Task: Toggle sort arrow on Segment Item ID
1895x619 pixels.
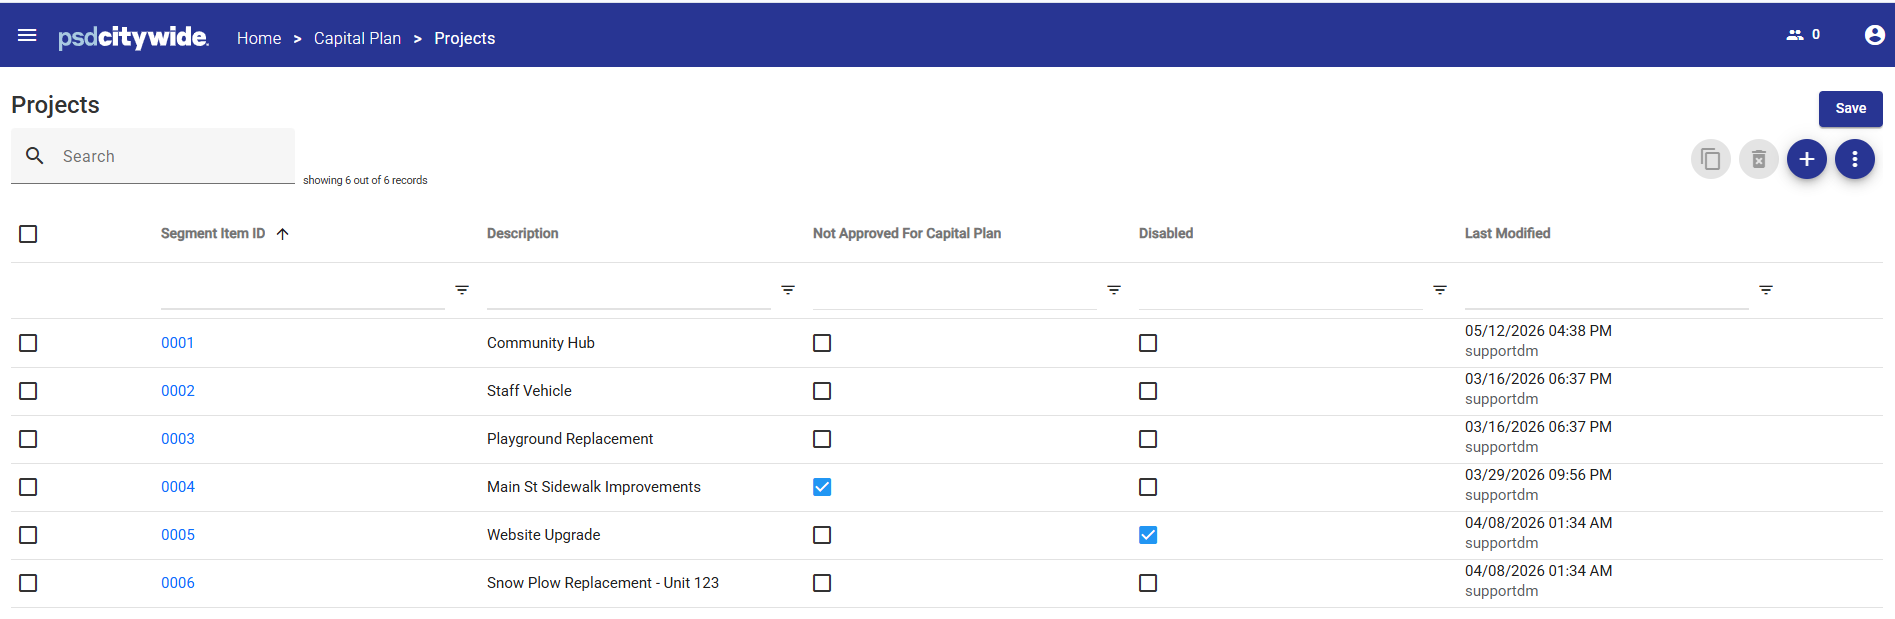Action: pos(283,234)
